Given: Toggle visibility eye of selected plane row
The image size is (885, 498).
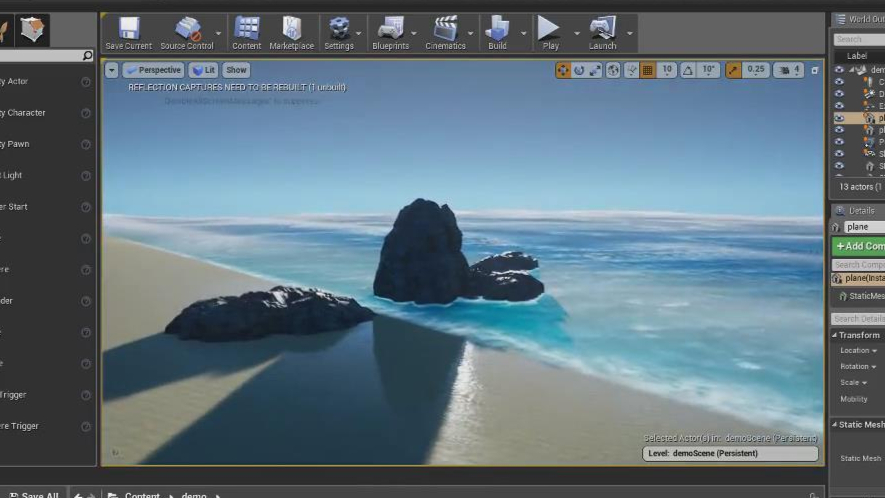Looking at the screenshot, I should click(839, 118).
